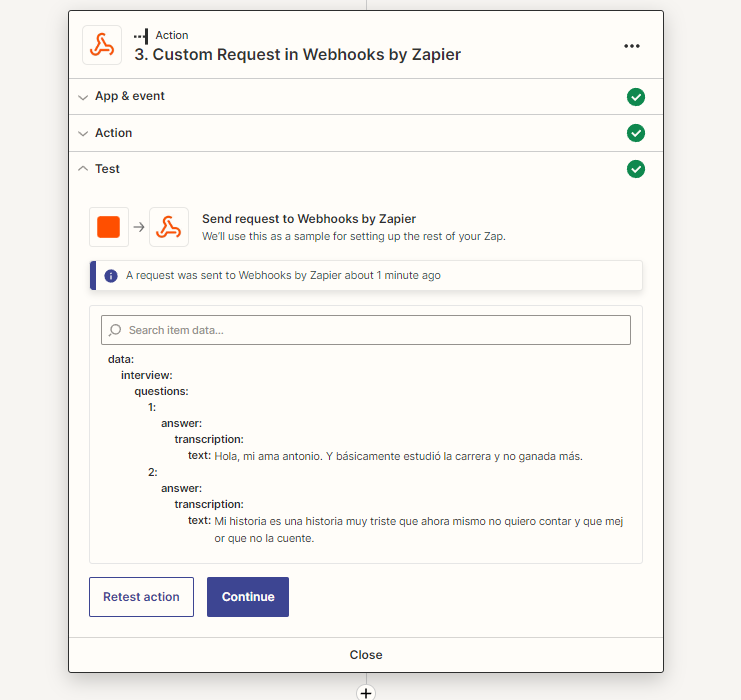Screen dimensions: 741x700
Task: Click the green check beside Action section
Action: pos(636,133)
